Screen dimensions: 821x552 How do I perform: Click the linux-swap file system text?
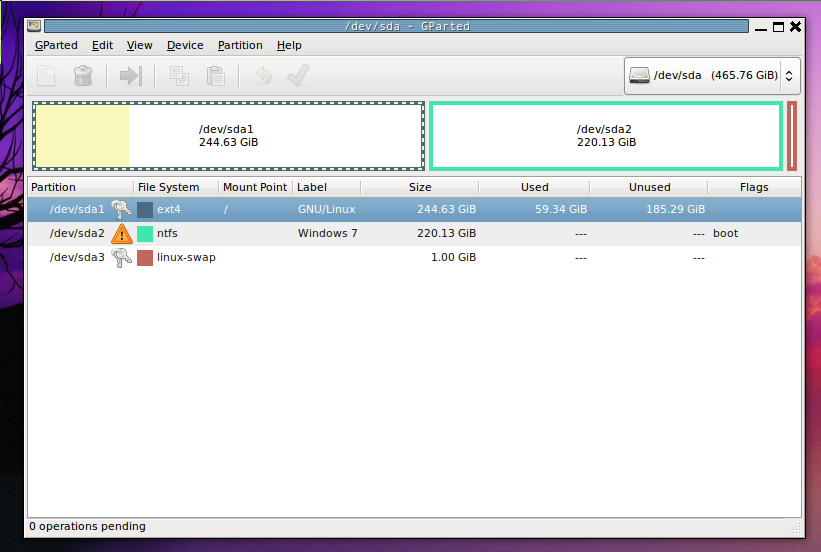pyautogui.click(x=186, y=258)
